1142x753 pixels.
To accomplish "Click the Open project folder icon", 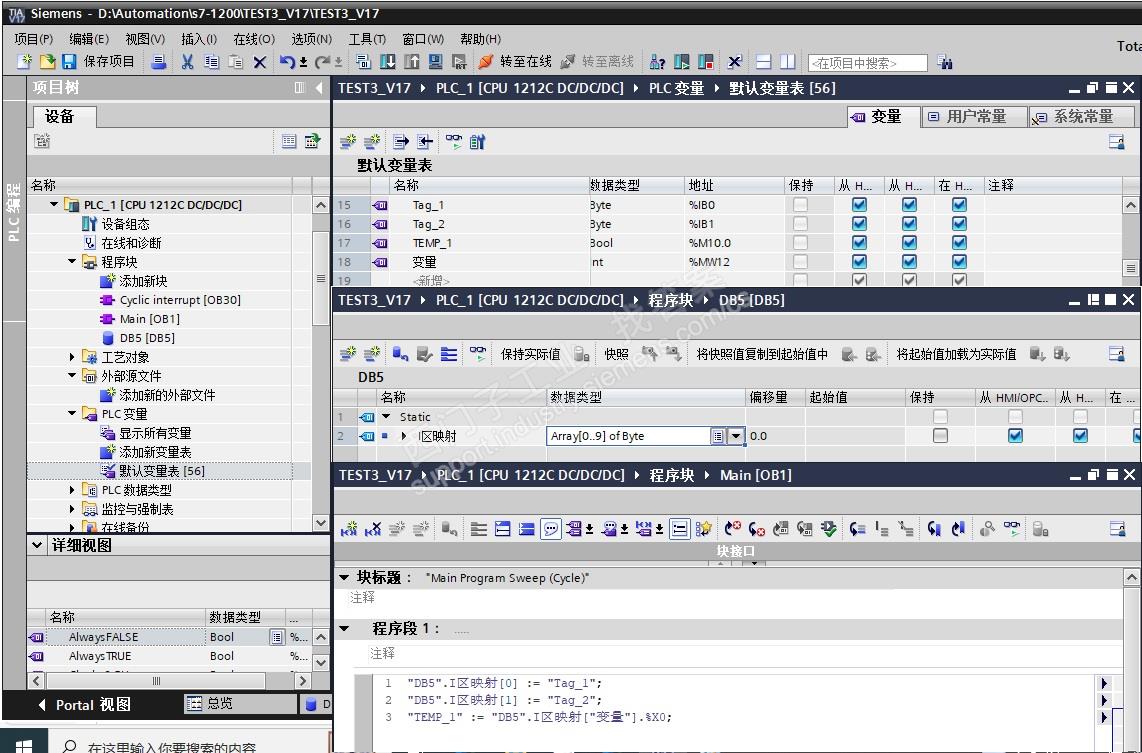I will pyautogui.click(x=47, y=62).
